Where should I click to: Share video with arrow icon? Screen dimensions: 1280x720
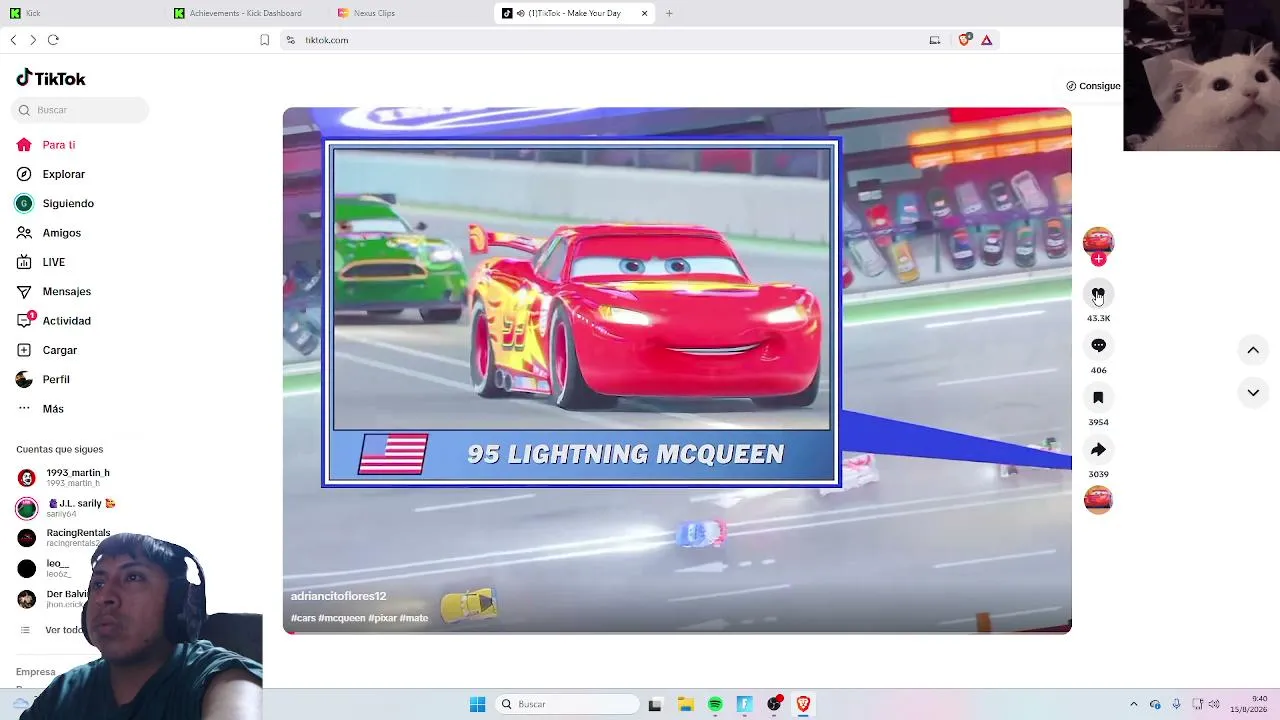[x=1098, y=449]
